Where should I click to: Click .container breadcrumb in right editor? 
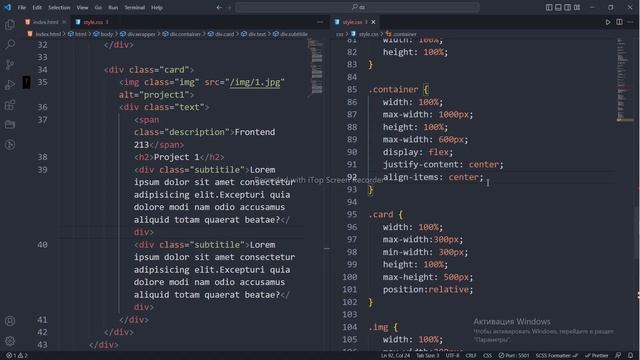pyautogui.click(x=404, y=34)
